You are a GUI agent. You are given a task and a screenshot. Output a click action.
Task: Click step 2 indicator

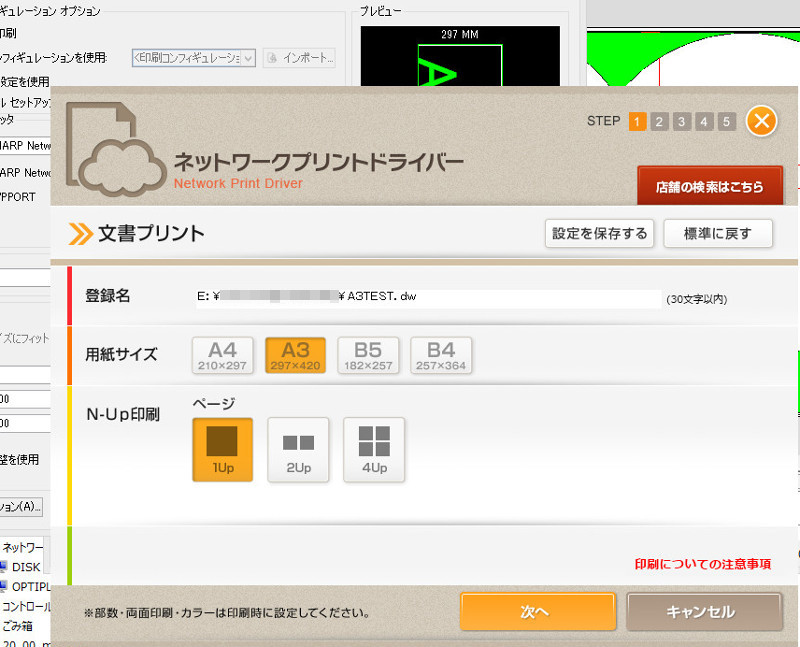coord(660,122)
